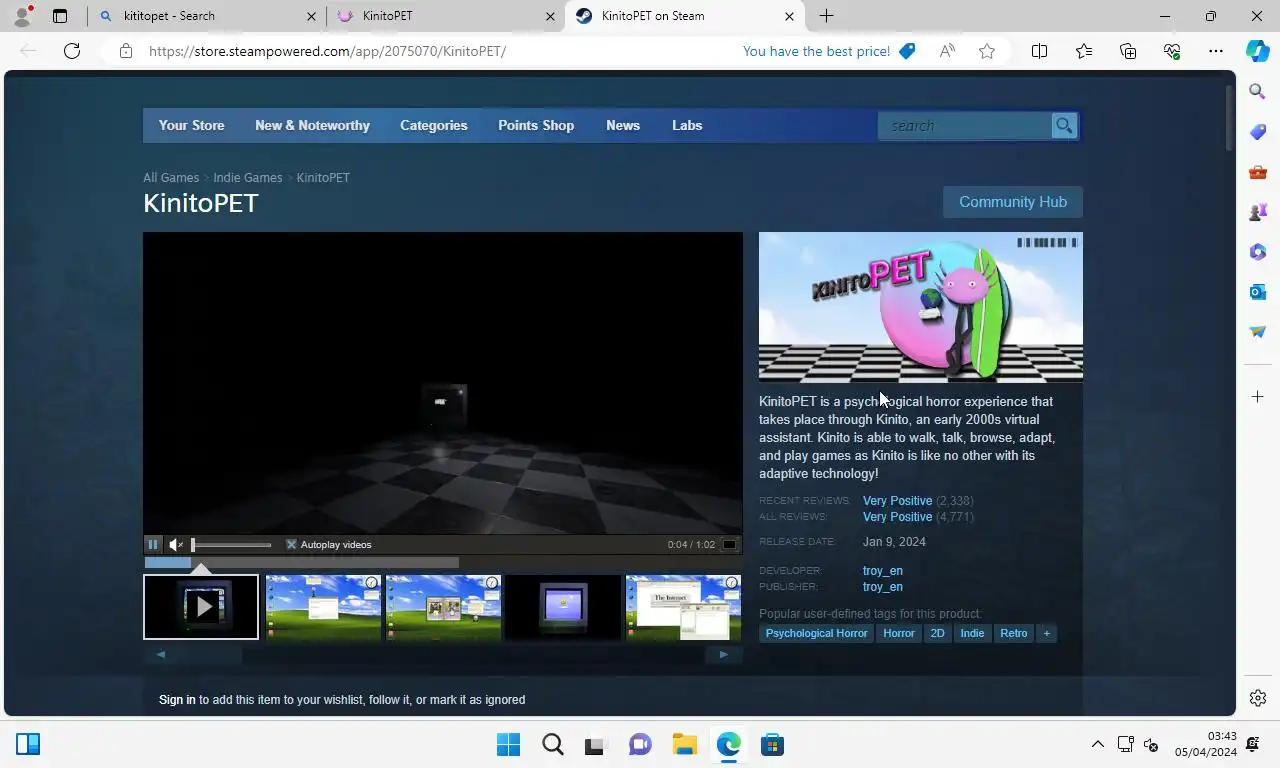Image resolution: width=1280 pixels, height=768 pixels.
Task: Pause the trailer video
Action: 153,545
